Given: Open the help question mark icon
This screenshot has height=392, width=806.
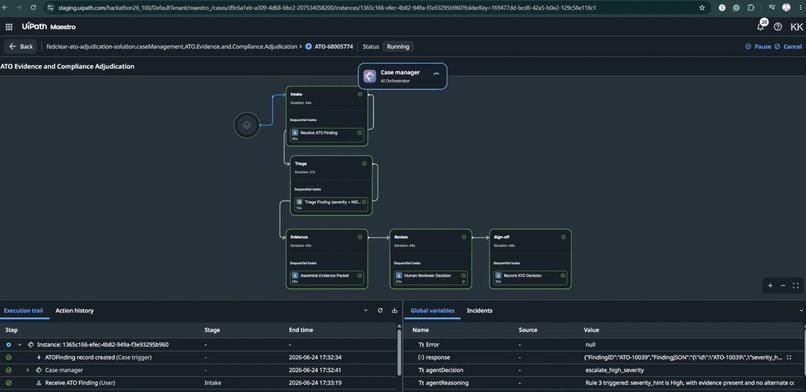Looking at the screenshot, I should (778, 27).
